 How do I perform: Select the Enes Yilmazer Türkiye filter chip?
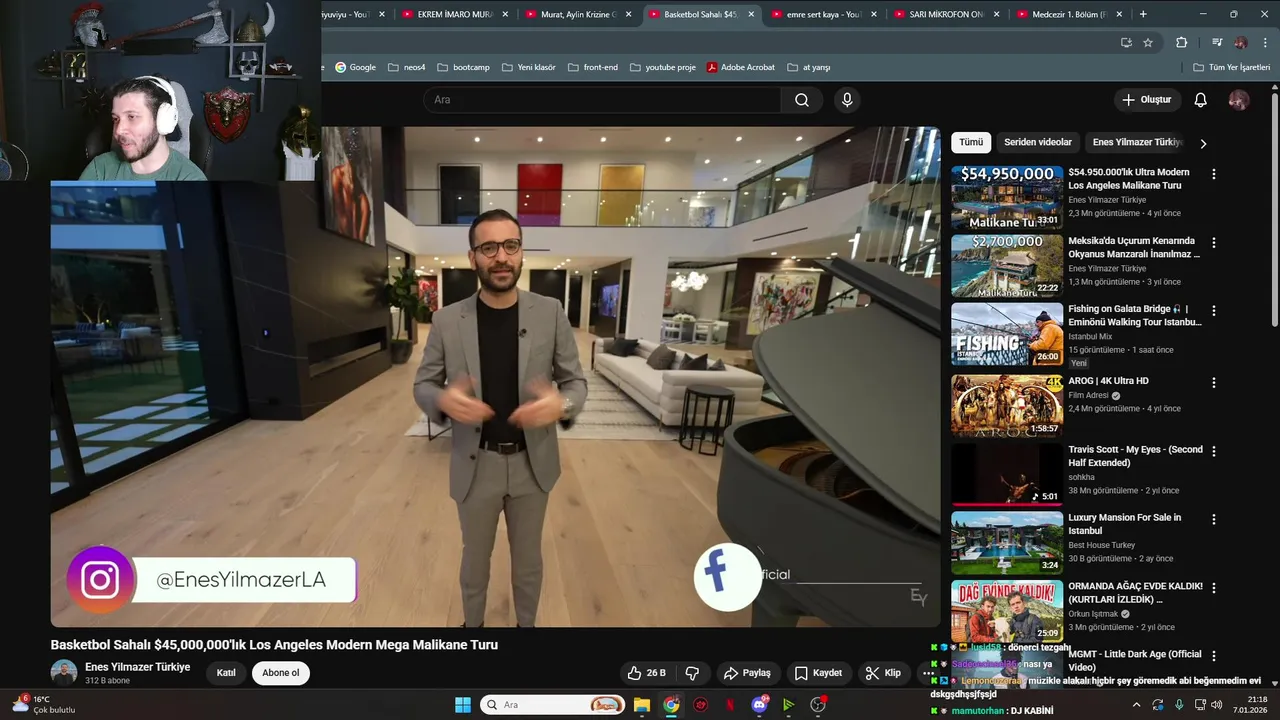tap(1137, 142)
